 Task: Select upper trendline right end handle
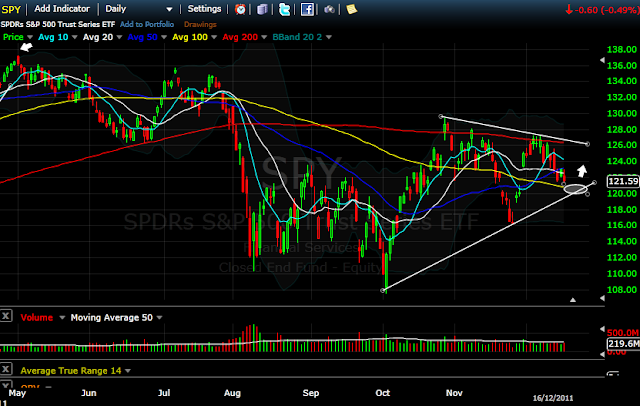[588, 144]
